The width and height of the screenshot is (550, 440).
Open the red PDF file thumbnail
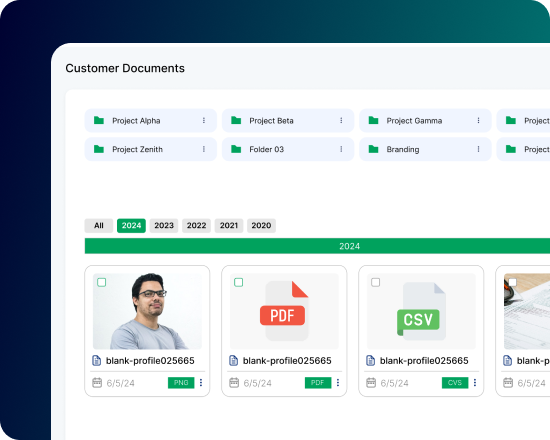tap(284, 311)
